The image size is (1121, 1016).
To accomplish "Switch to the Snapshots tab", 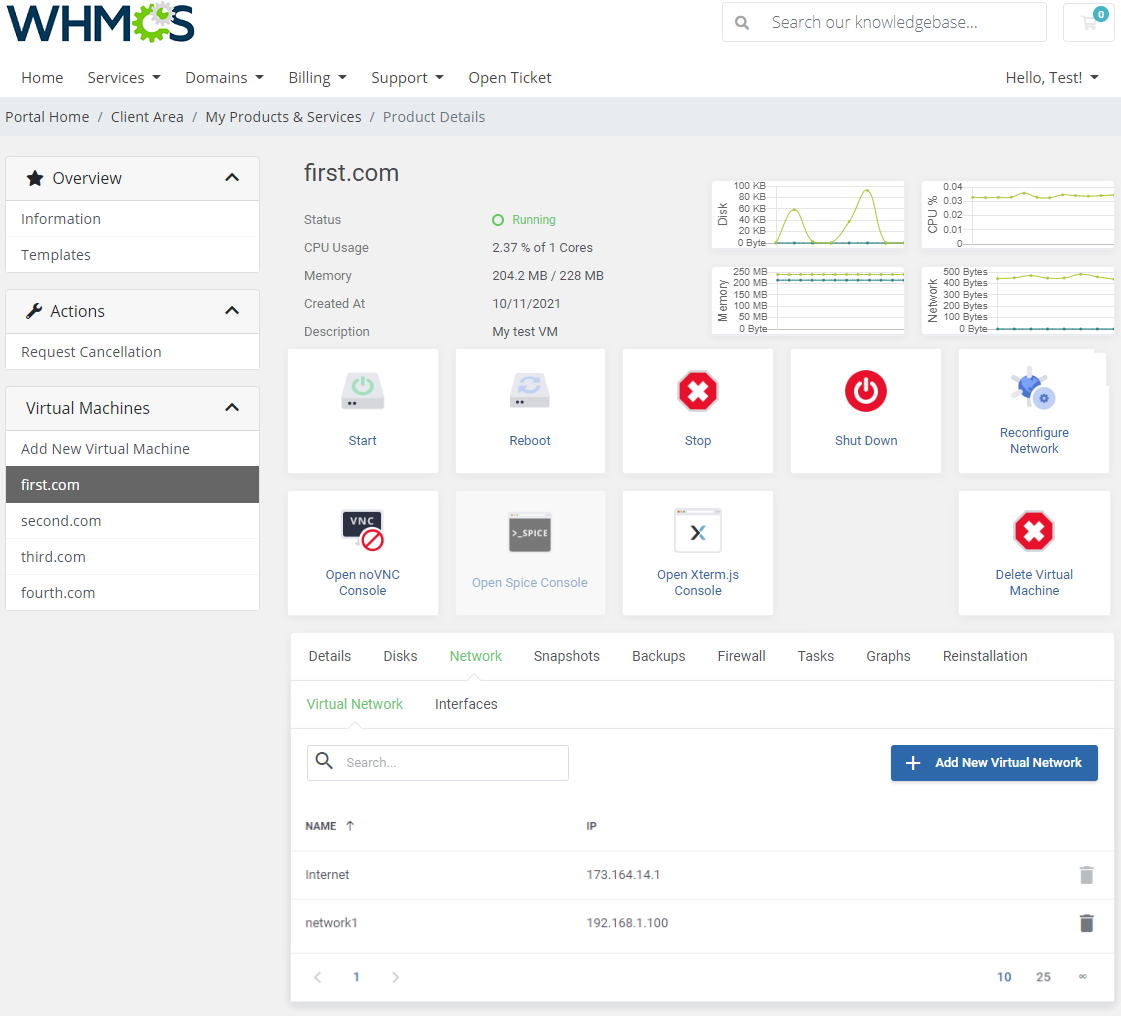I will [x=566, y=656].
